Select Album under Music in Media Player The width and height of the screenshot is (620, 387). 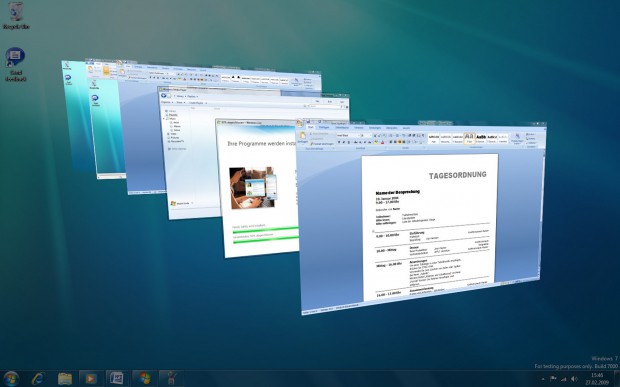pos(177,126)
